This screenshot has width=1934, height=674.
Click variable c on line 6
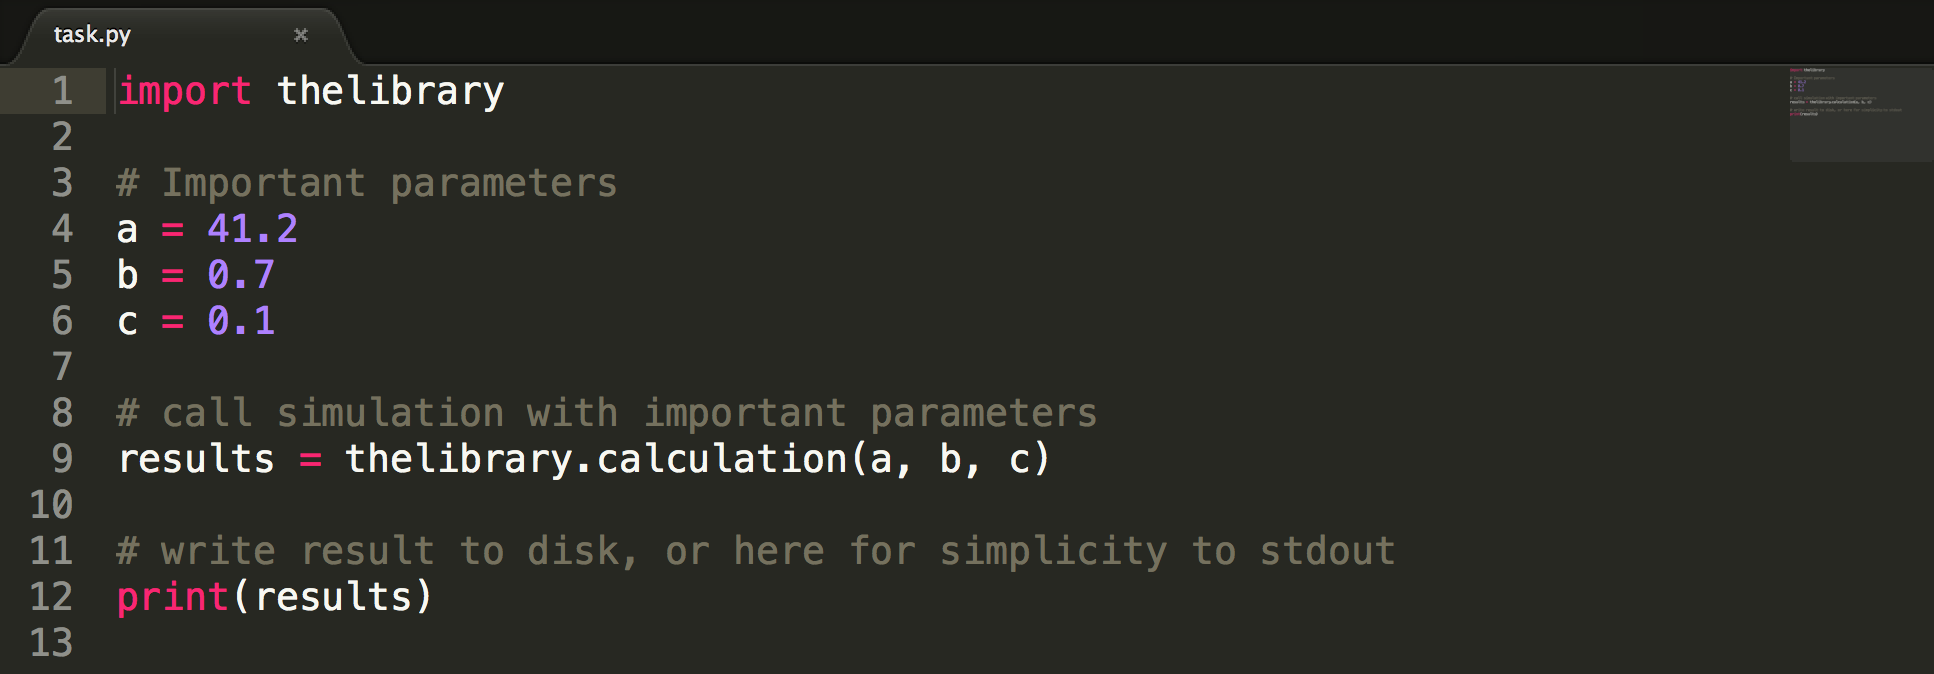click(x=127, y=323)
